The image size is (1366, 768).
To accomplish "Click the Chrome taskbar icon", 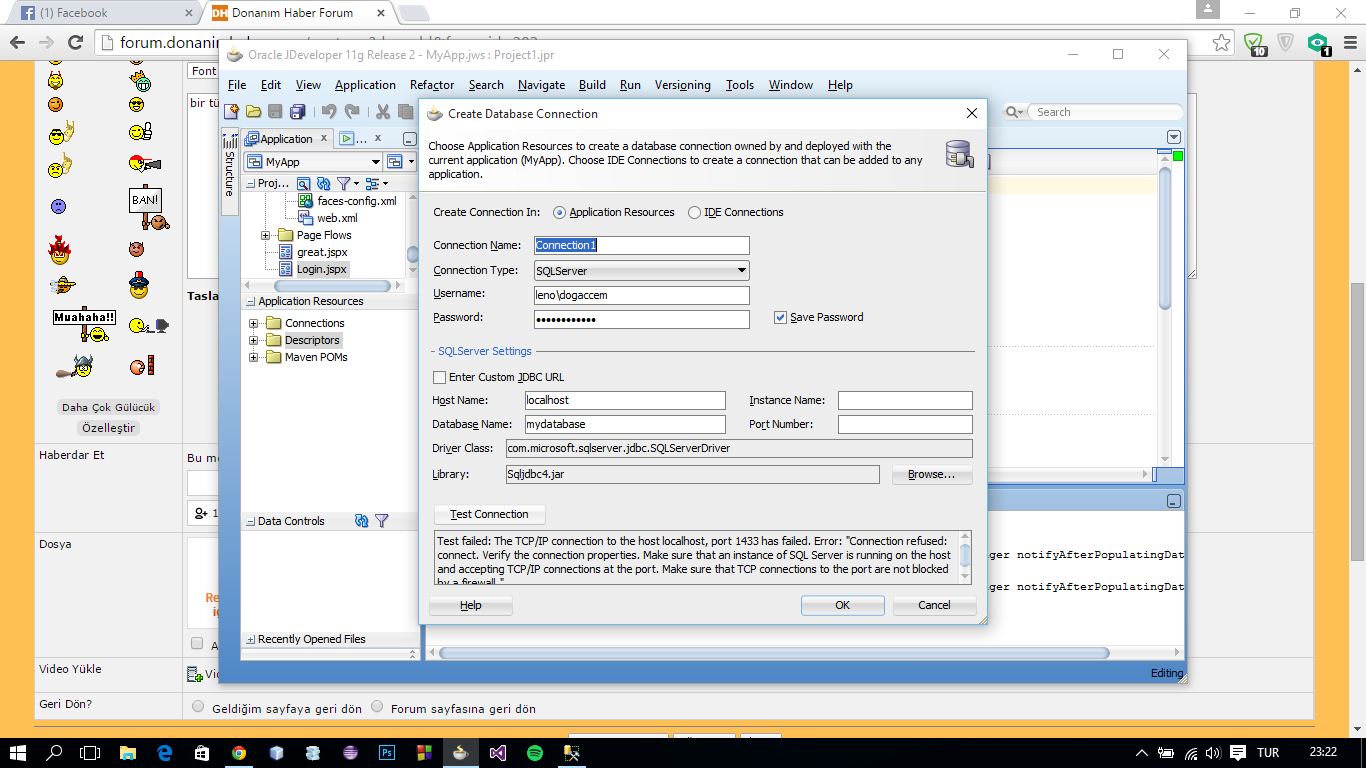I will pos(239,752).
